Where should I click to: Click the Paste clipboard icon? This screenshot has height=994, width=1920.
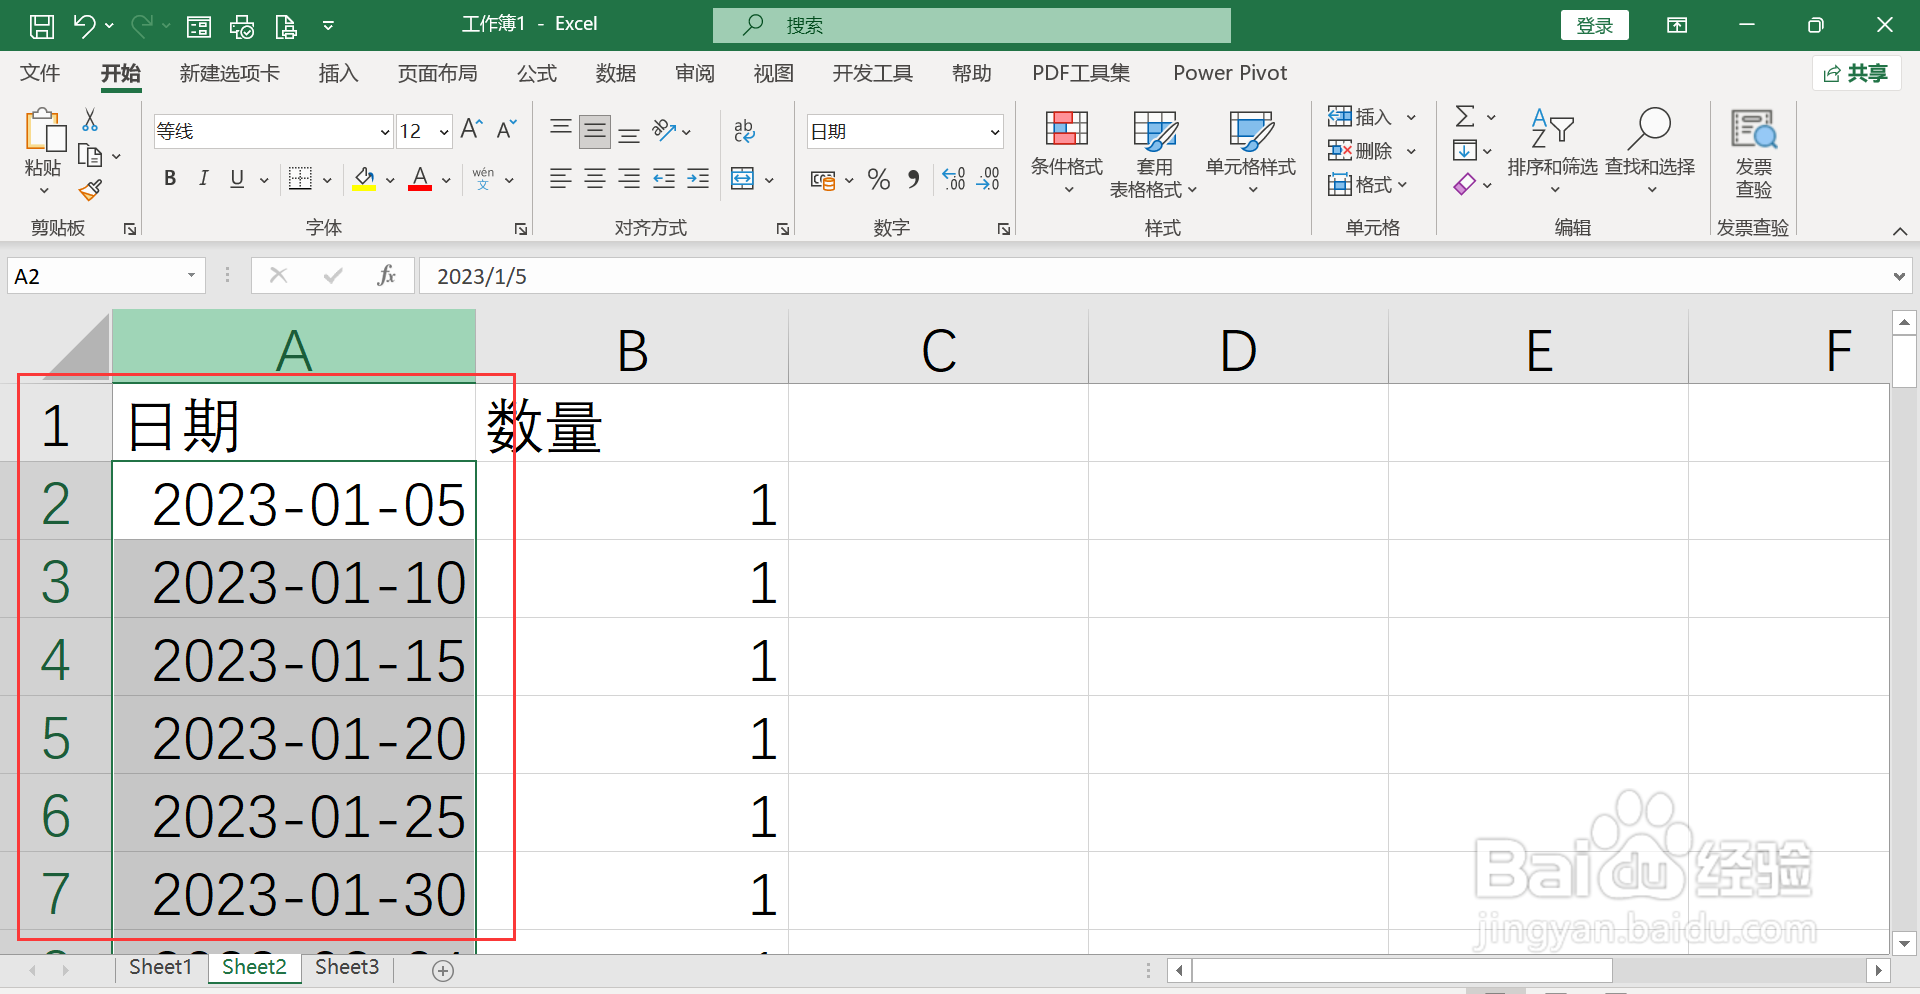point(44,131)
